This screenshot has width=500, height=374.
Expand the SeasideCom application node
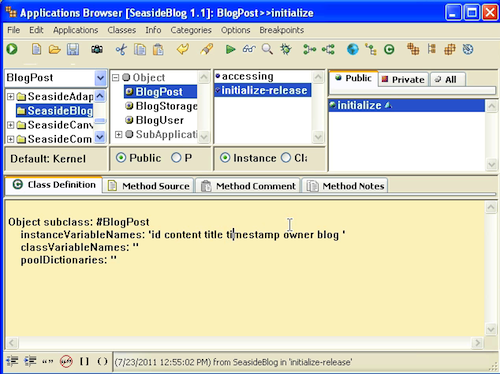pyautogui.click(x=10, y=139)
